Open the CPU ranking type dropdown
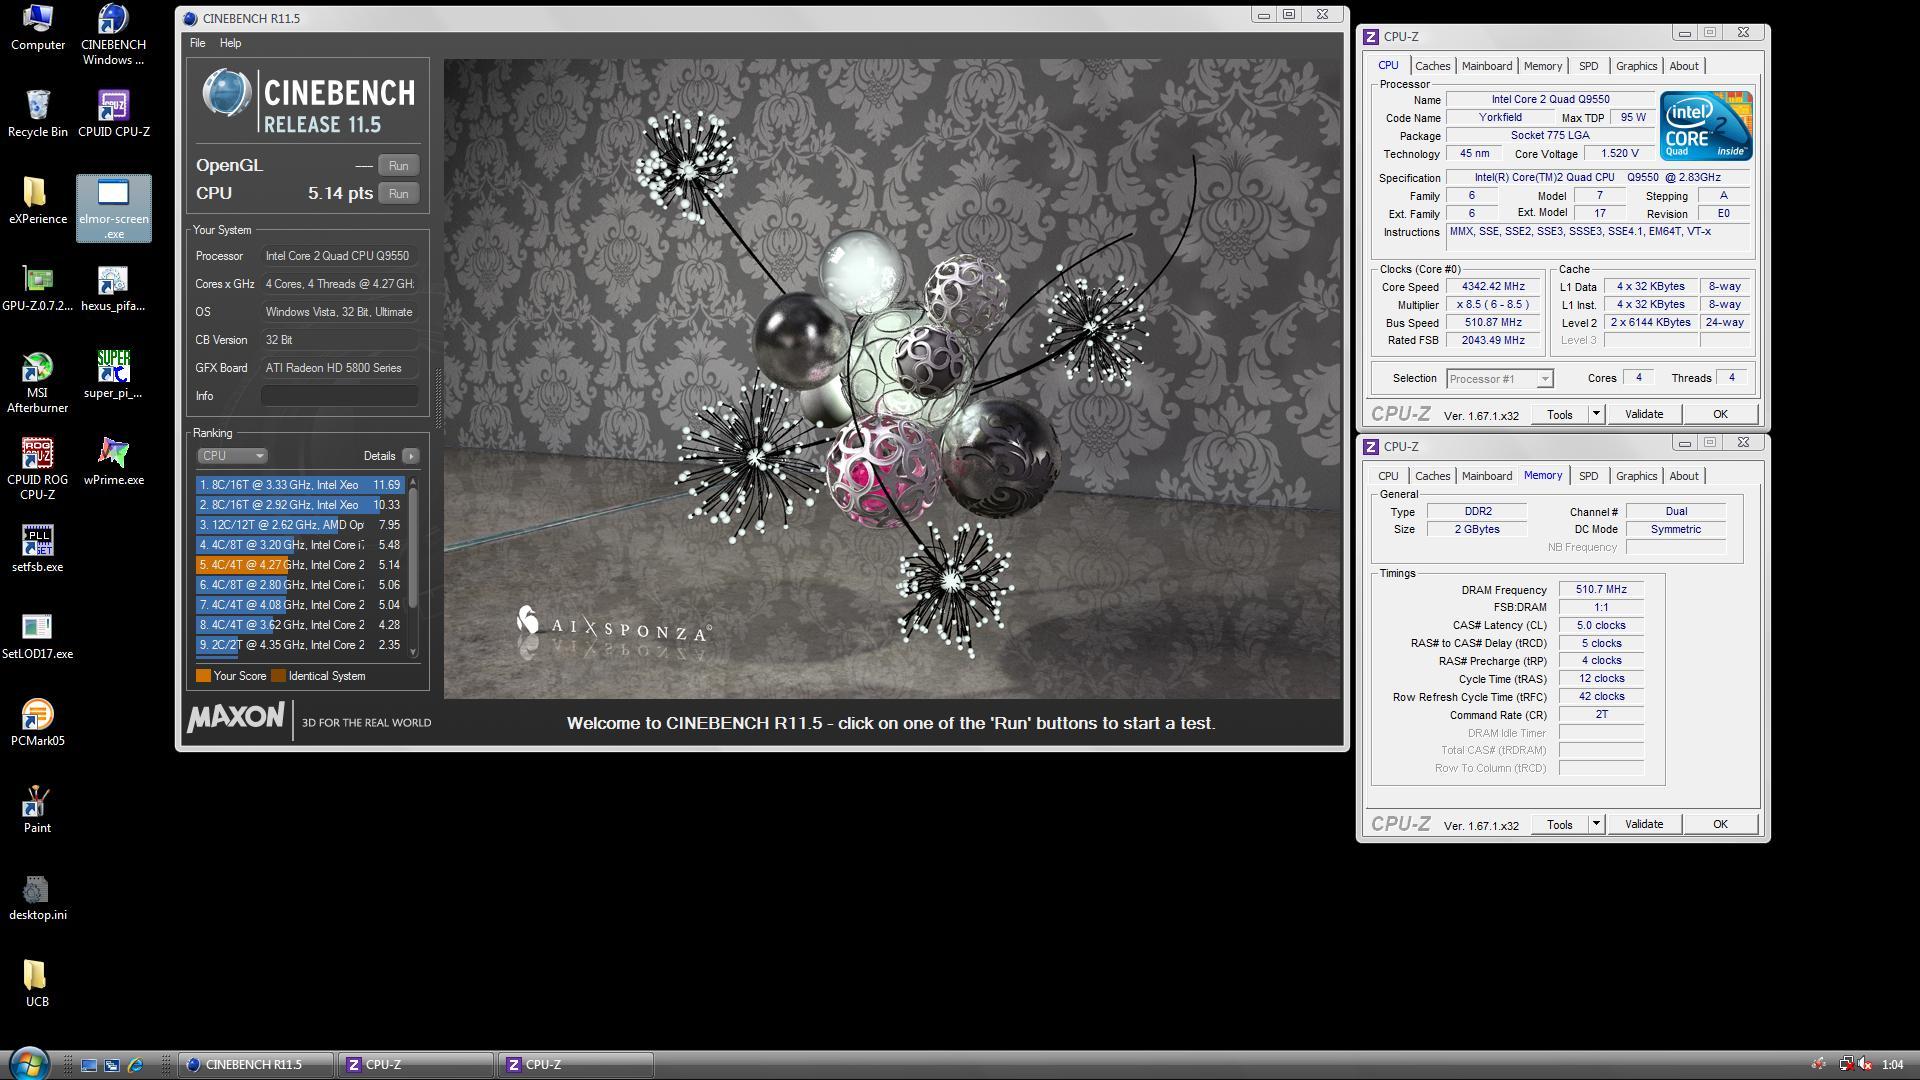This screenshot has height=1080, width=1920. pyautogui.click(x=232, y=456)
